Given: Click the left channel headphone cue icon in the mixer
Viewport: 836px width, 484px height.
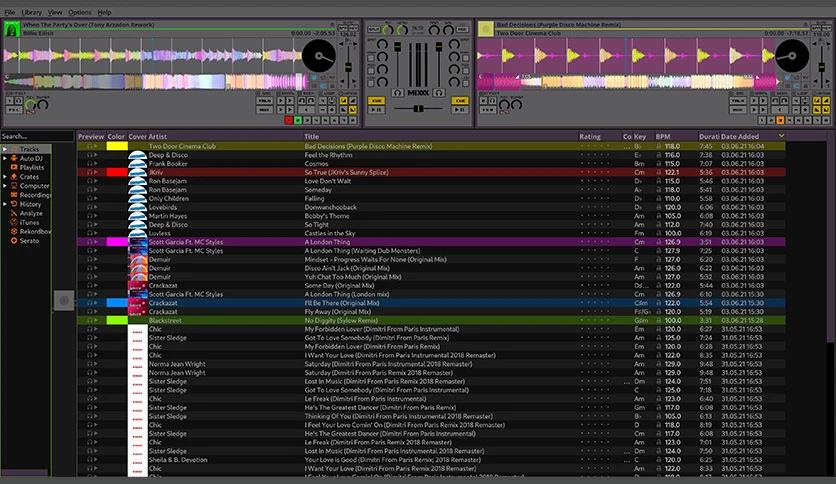Looking at the screenshot, I should coord(398,93).
